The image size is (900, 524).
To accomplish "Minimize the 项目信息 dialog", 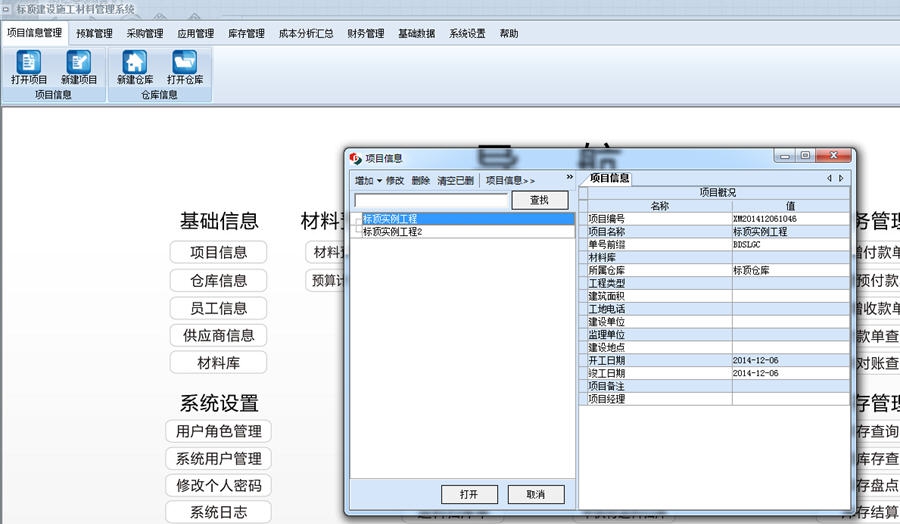I will tap(784, 156).
